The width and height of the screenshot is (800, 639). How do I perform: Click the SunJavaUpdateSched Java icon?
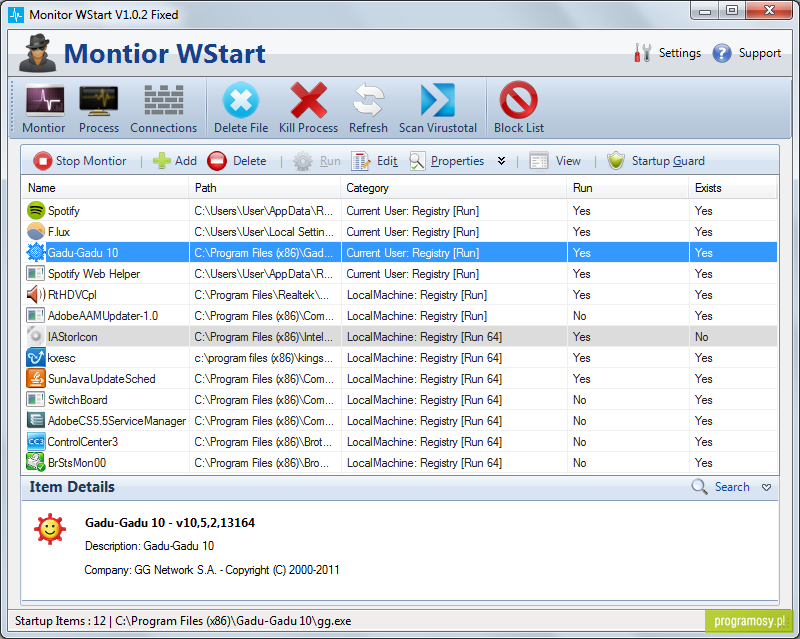click(x=36, y=378)
